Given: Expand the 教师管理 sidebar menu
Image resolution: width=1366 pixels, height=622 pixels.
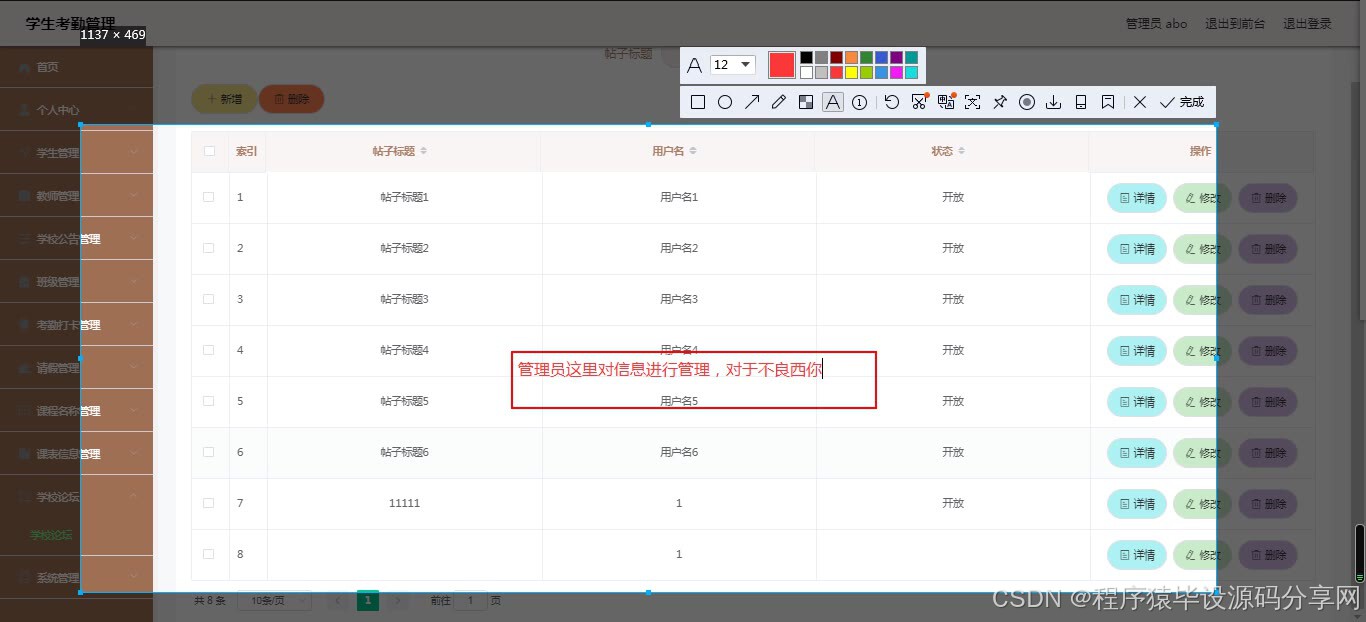Looking at the screenshot, I should [x=76, y=196].
